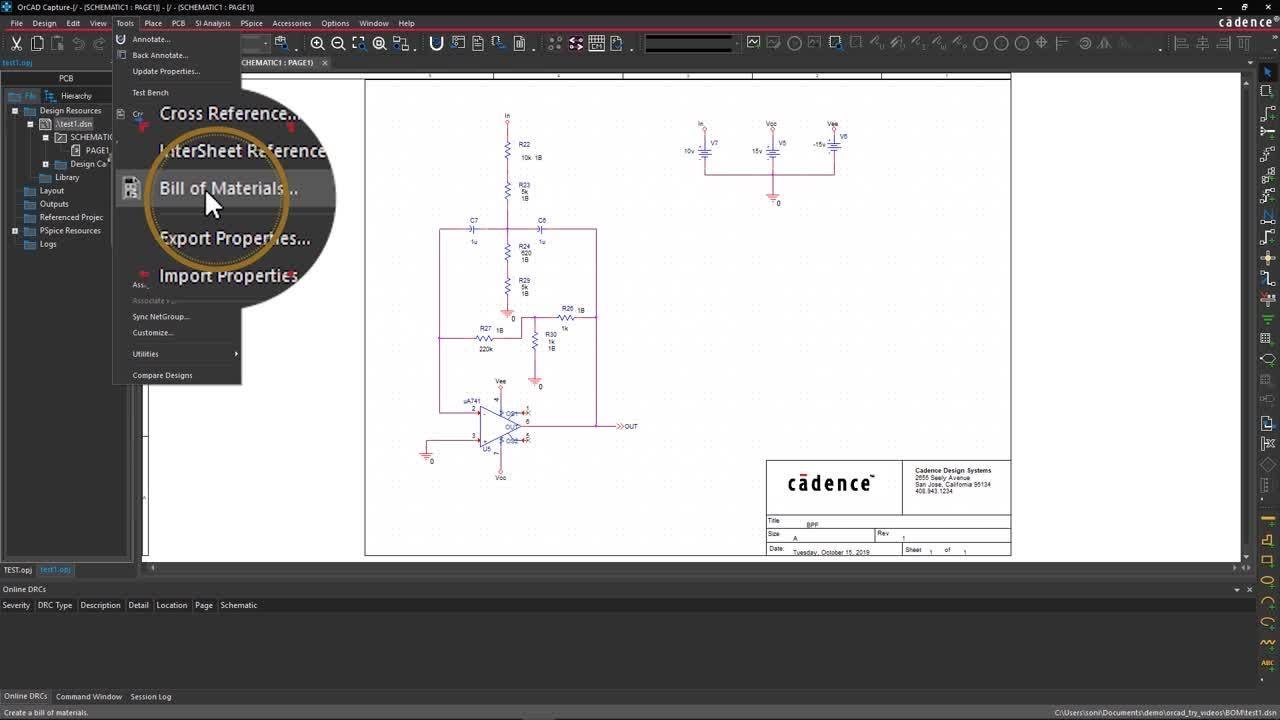Open the SI Analysis menu

212,23
